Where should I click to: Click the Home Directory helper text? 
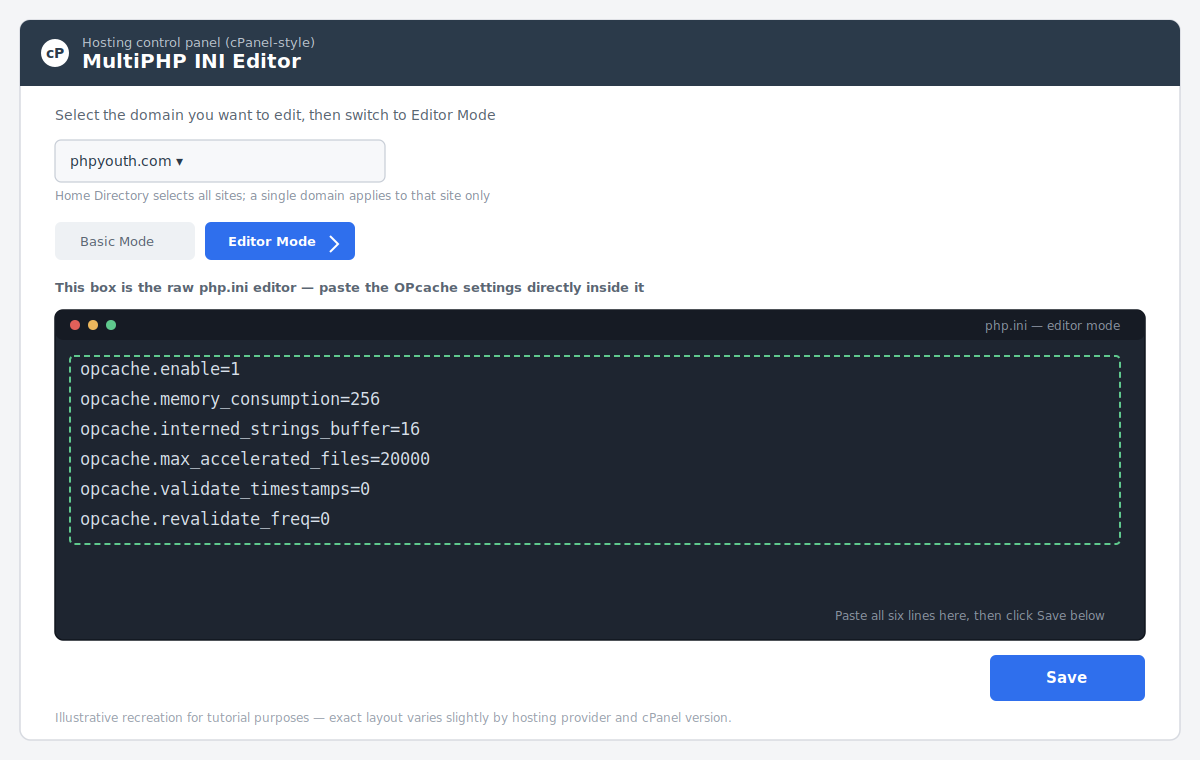272,196
